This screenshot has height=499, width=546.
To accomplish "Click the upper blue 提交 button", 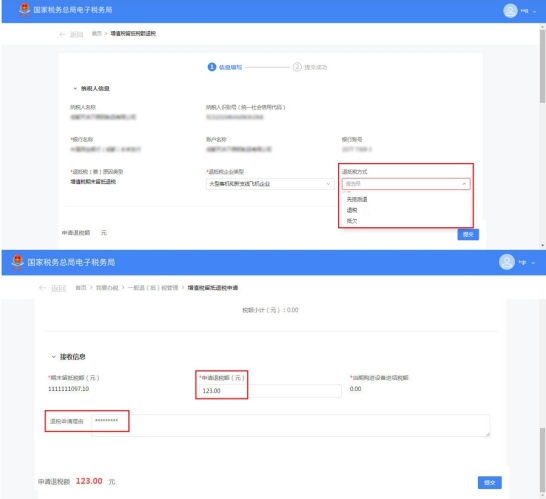I will click(x=468, y=234).
